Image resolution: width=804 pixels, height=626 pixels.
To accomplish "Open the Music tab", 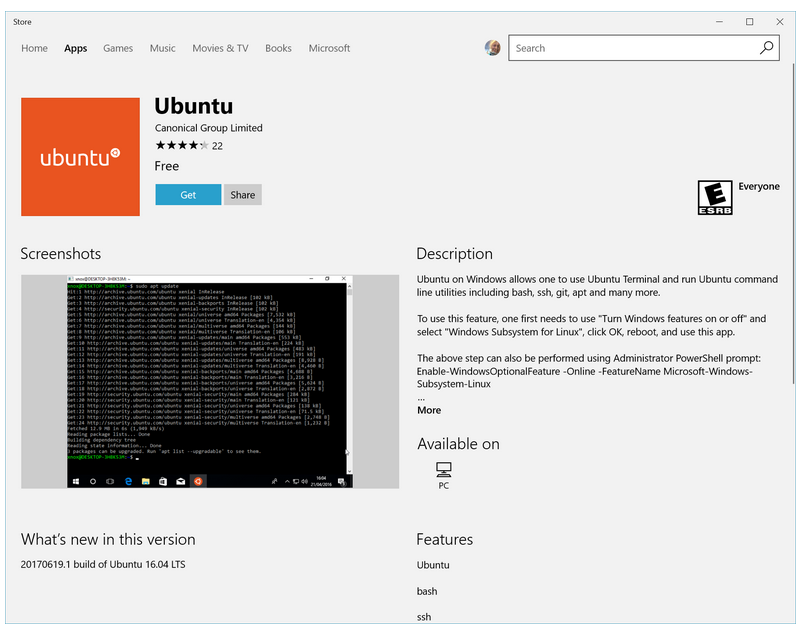I will [x=163, y=48].
